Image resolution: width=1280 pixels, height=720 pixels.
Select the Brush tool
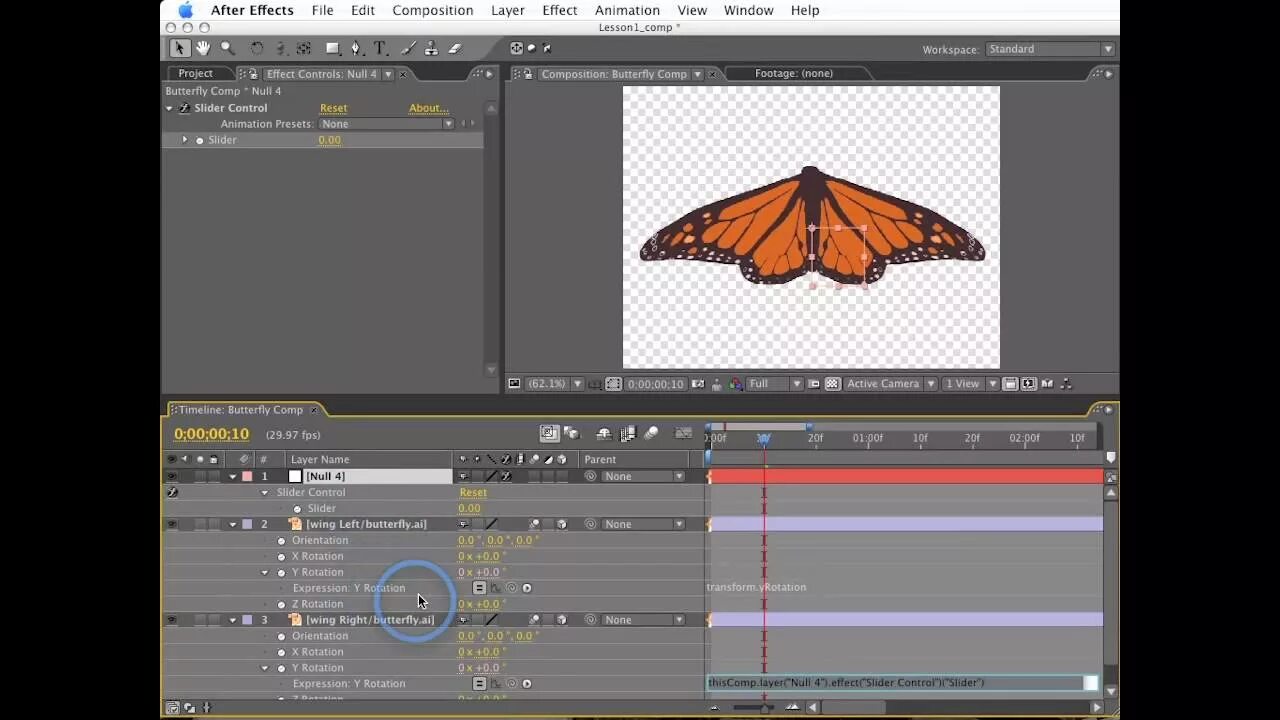click(408, 48)
